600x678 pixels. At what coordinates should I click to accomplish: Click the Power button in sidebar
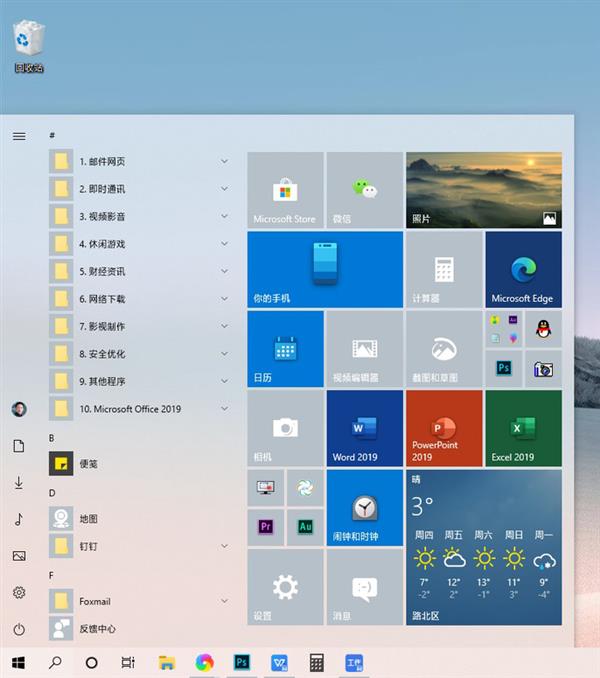[19, 629]
